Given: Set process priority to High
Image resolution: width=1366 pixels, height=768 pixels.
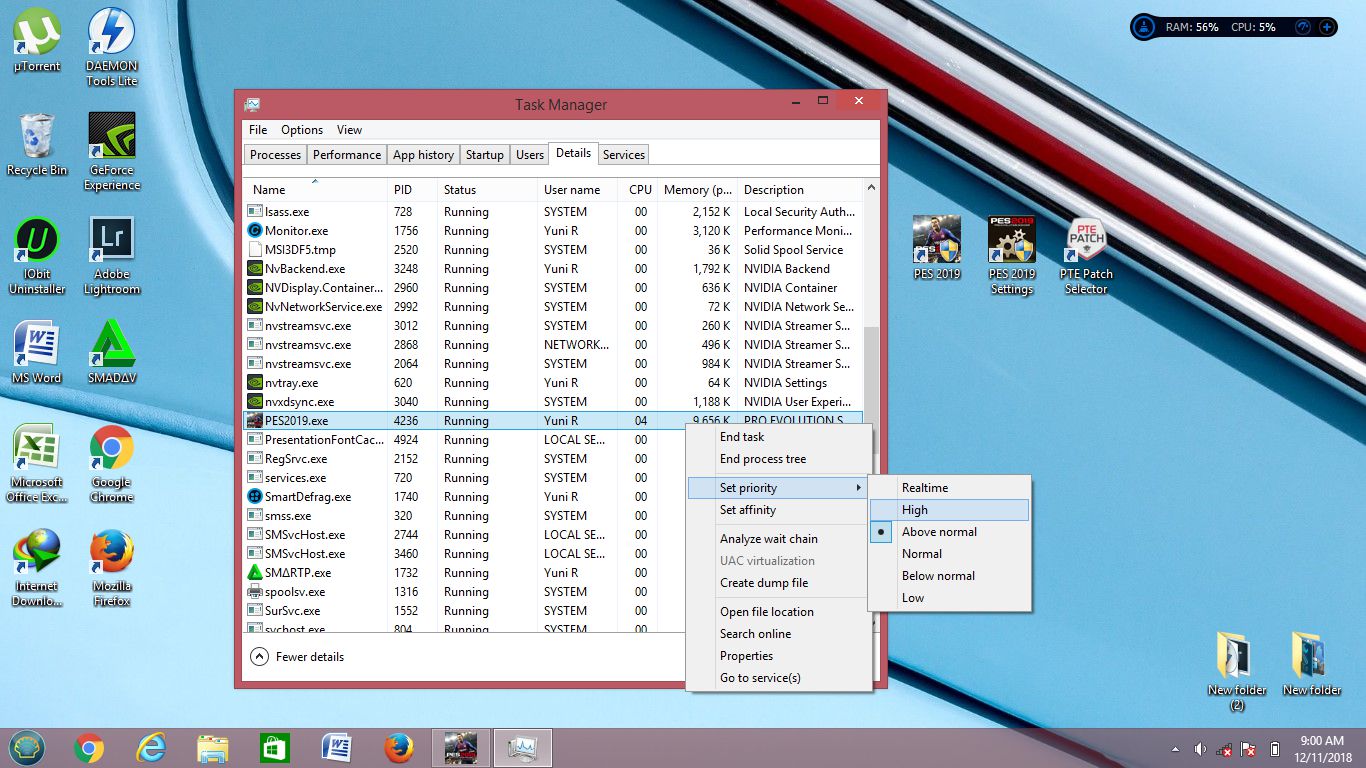Looking at the screenshot, I should coord(949,510).
